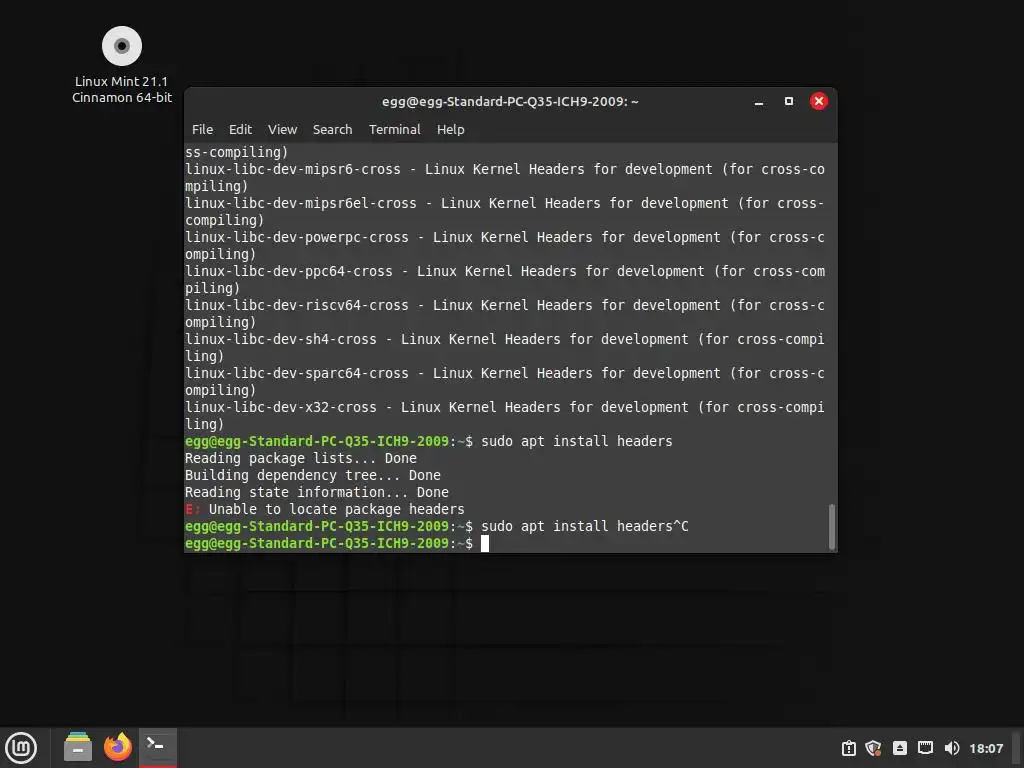Click the 'Reading package lists... Done' line

[300, 458]
